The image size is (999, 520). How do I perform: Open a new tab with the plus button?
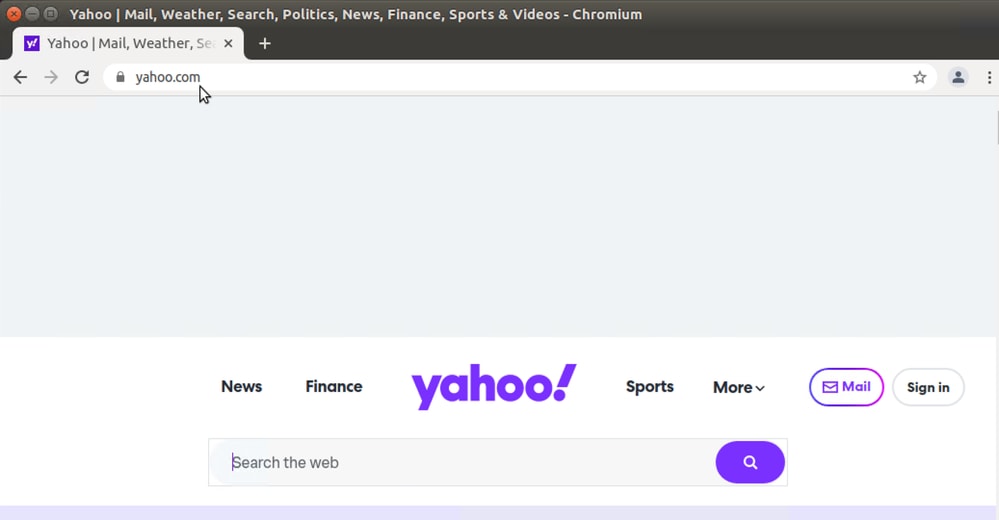[265, 43]
